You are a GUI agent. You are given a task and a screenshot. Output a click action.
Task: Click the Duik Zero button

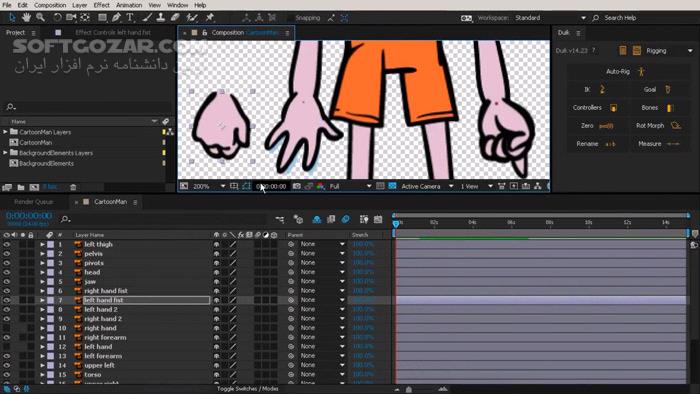[x=595, y=126]
